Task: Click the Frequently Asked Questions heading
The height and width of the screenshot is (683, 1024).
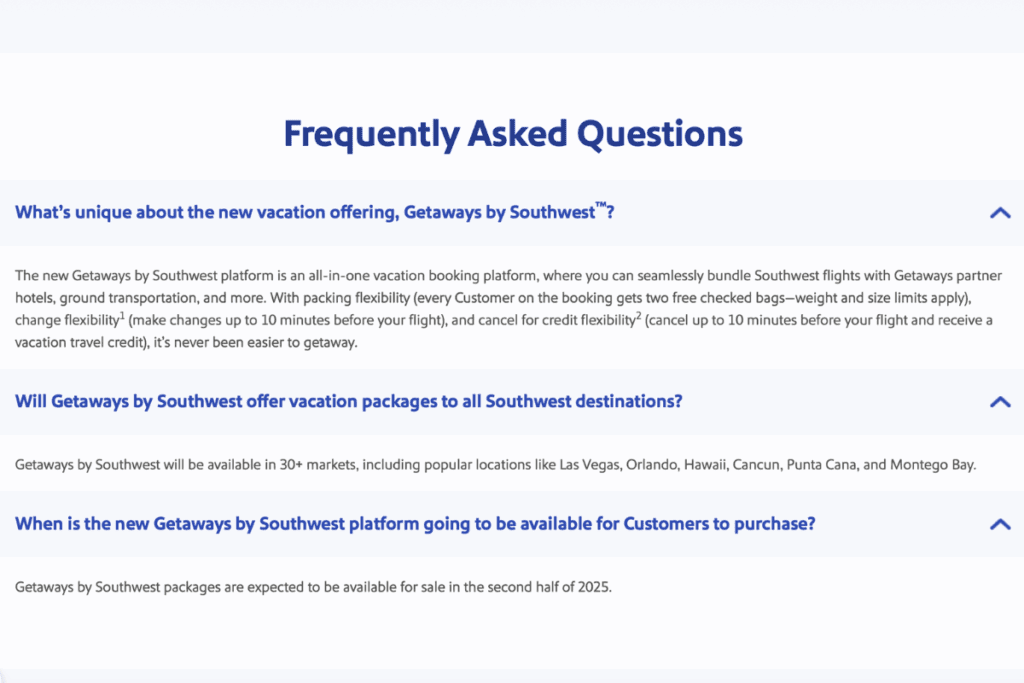Action: [512, 133]
